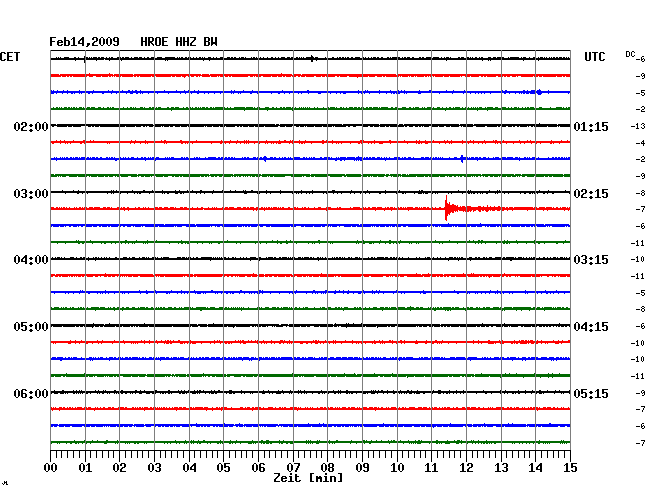Click the black spike near minute 07.5
The height and width of the screenshot is (494, 650).
(x=312, y=59)
